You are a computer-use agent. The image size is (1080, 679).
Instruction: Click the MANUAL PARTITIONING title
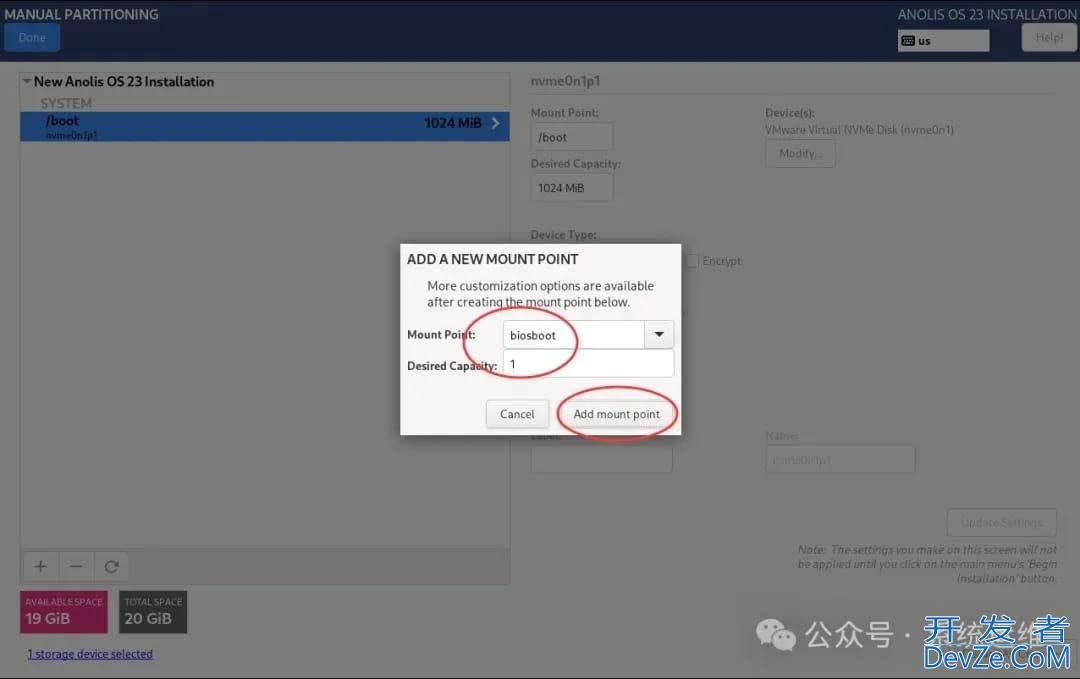(x=81, y=14)
